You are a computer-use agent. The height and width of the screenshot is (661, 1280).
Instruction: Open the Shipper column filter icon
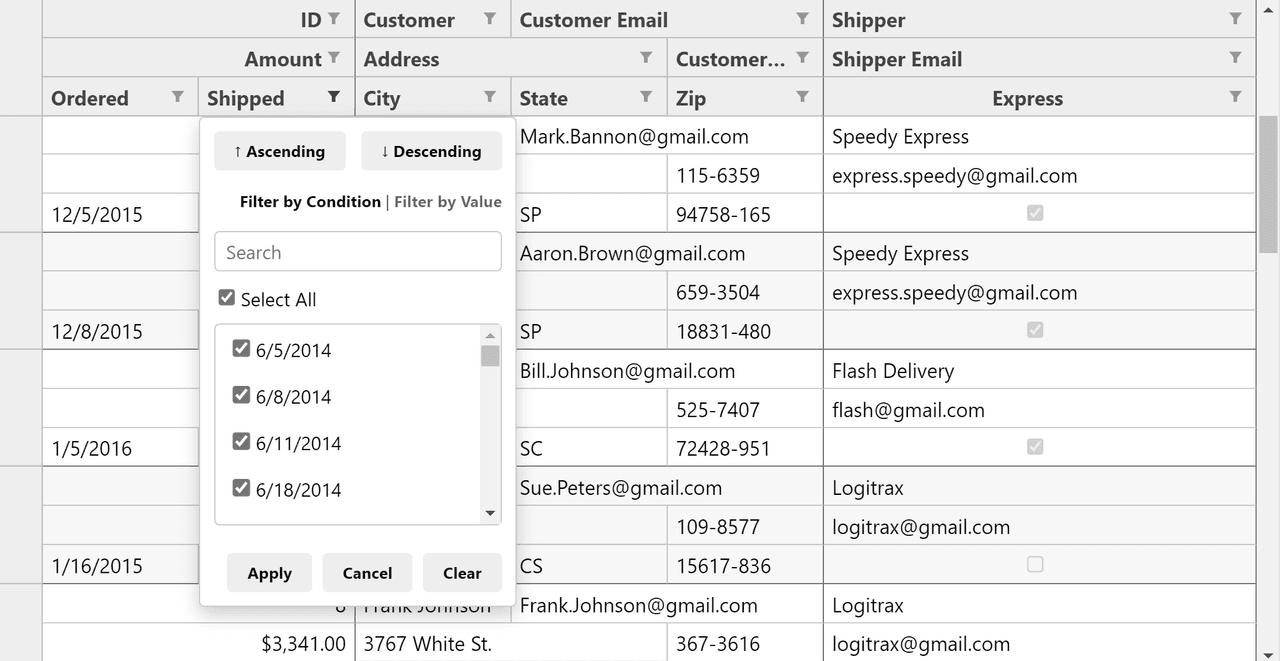pyautogui.click(x=1235, y=19)
